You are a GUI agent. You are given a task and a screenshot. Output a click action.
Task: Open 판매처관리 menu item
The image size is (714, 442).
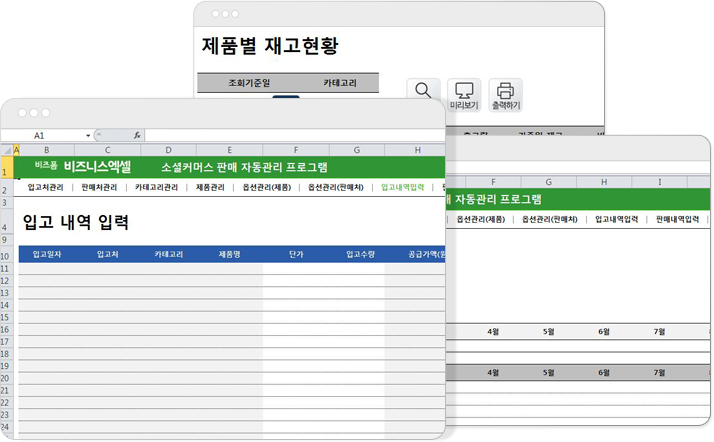pyautogui.click(x=99, y=187)
